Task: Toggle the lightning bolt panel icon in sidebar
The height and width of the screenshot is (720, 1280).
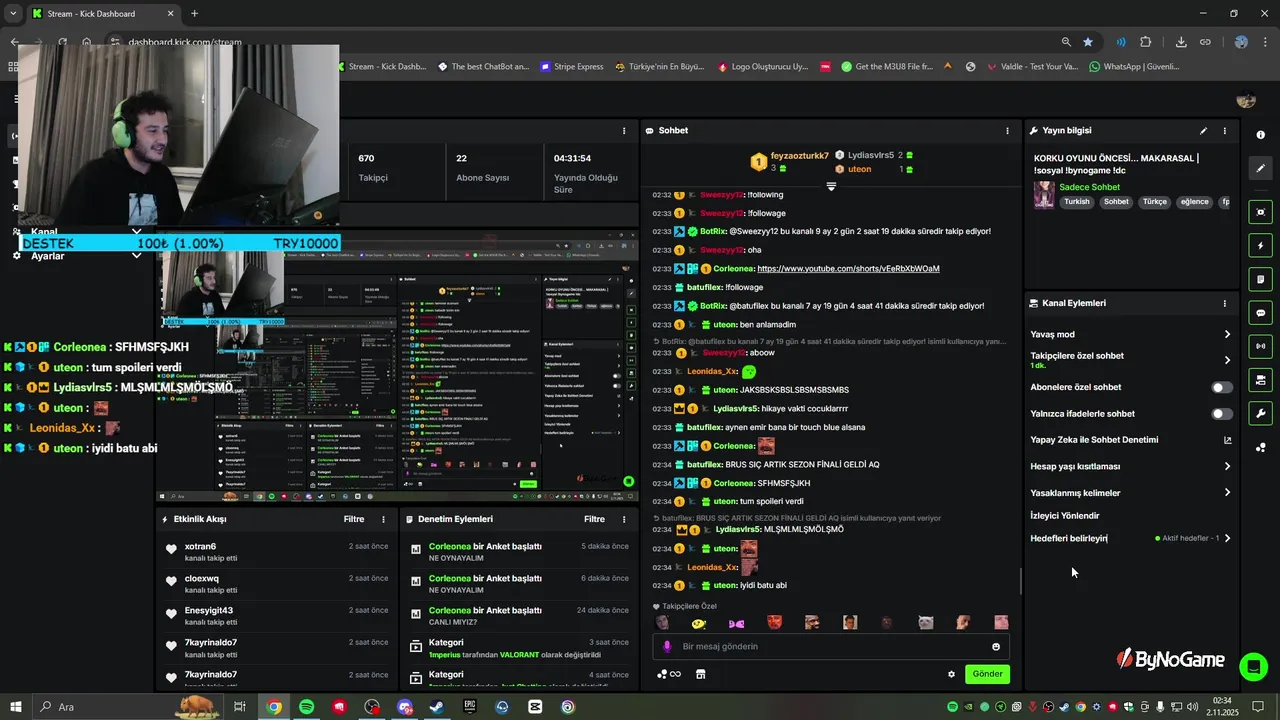Action: (1260, 246)
